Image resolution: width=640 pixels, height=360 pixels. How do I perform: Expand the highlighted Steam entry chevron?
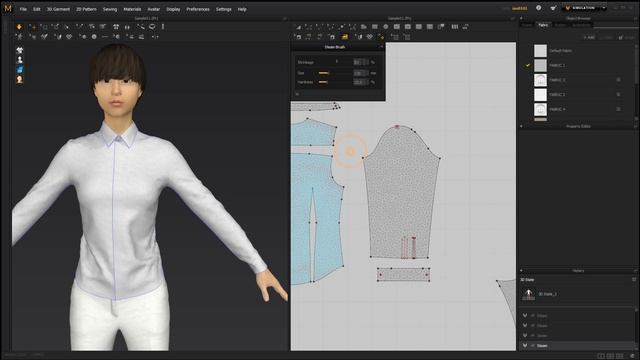525,345
